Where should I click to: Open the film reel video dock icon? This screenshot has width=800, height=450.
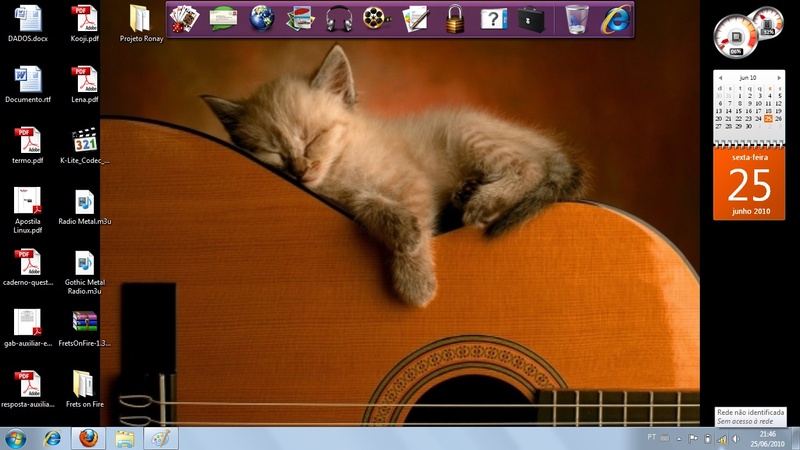pos(377,19)
